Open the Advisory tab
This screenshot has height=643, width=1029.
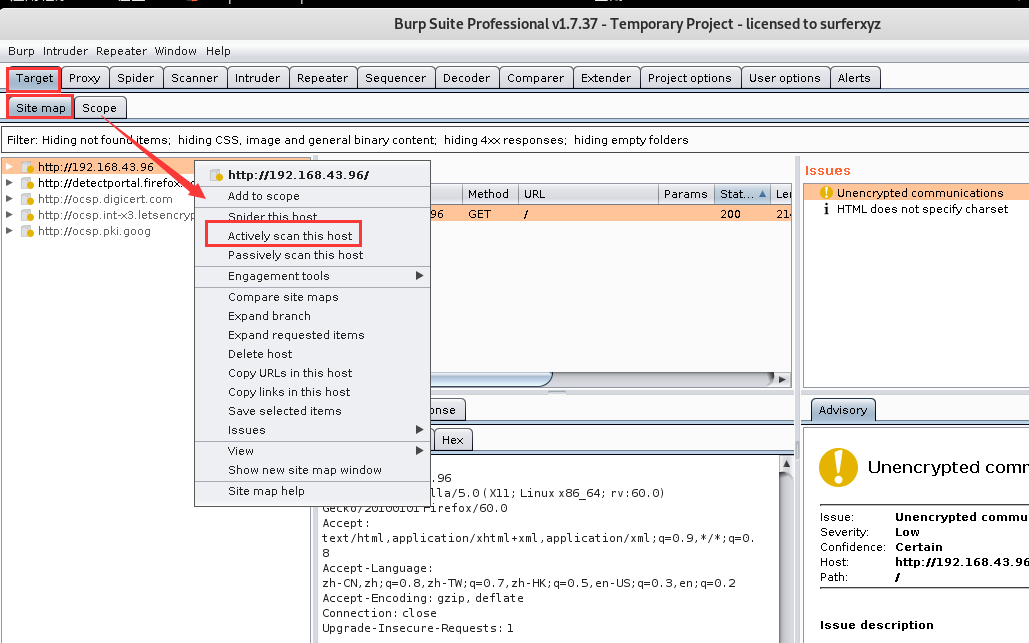tap(843, 410)
